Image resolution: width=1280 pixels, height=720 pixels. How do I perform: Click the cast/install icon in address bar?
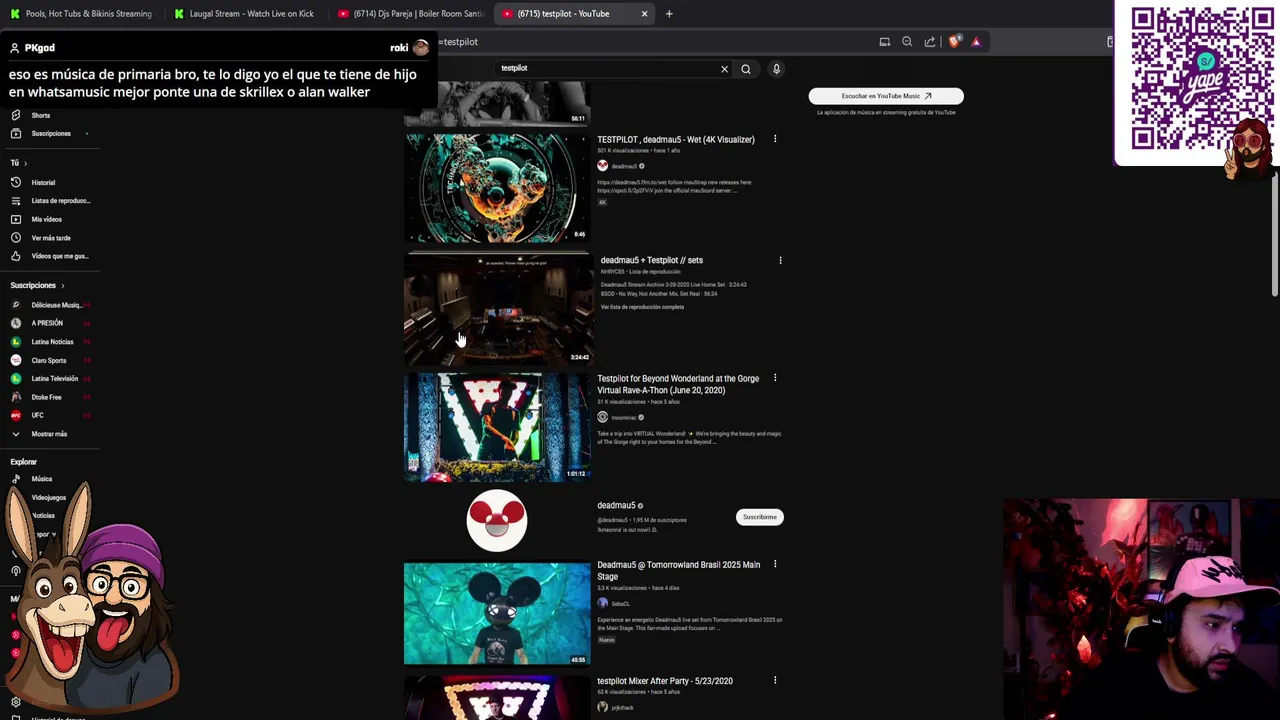click(x=884, y=42)
